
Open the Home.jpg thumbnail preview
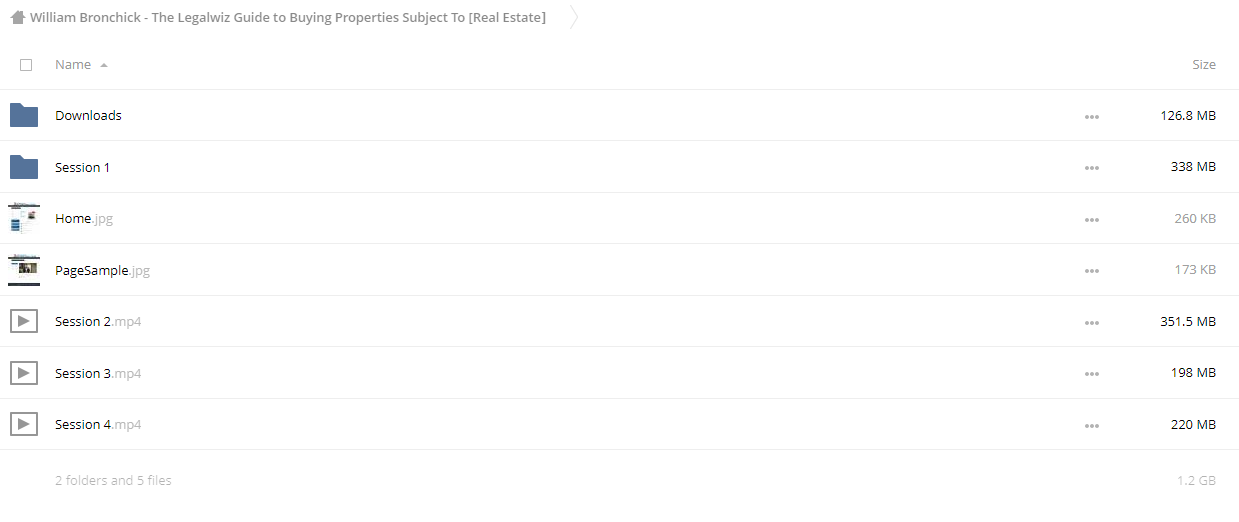tap(24, 218)
